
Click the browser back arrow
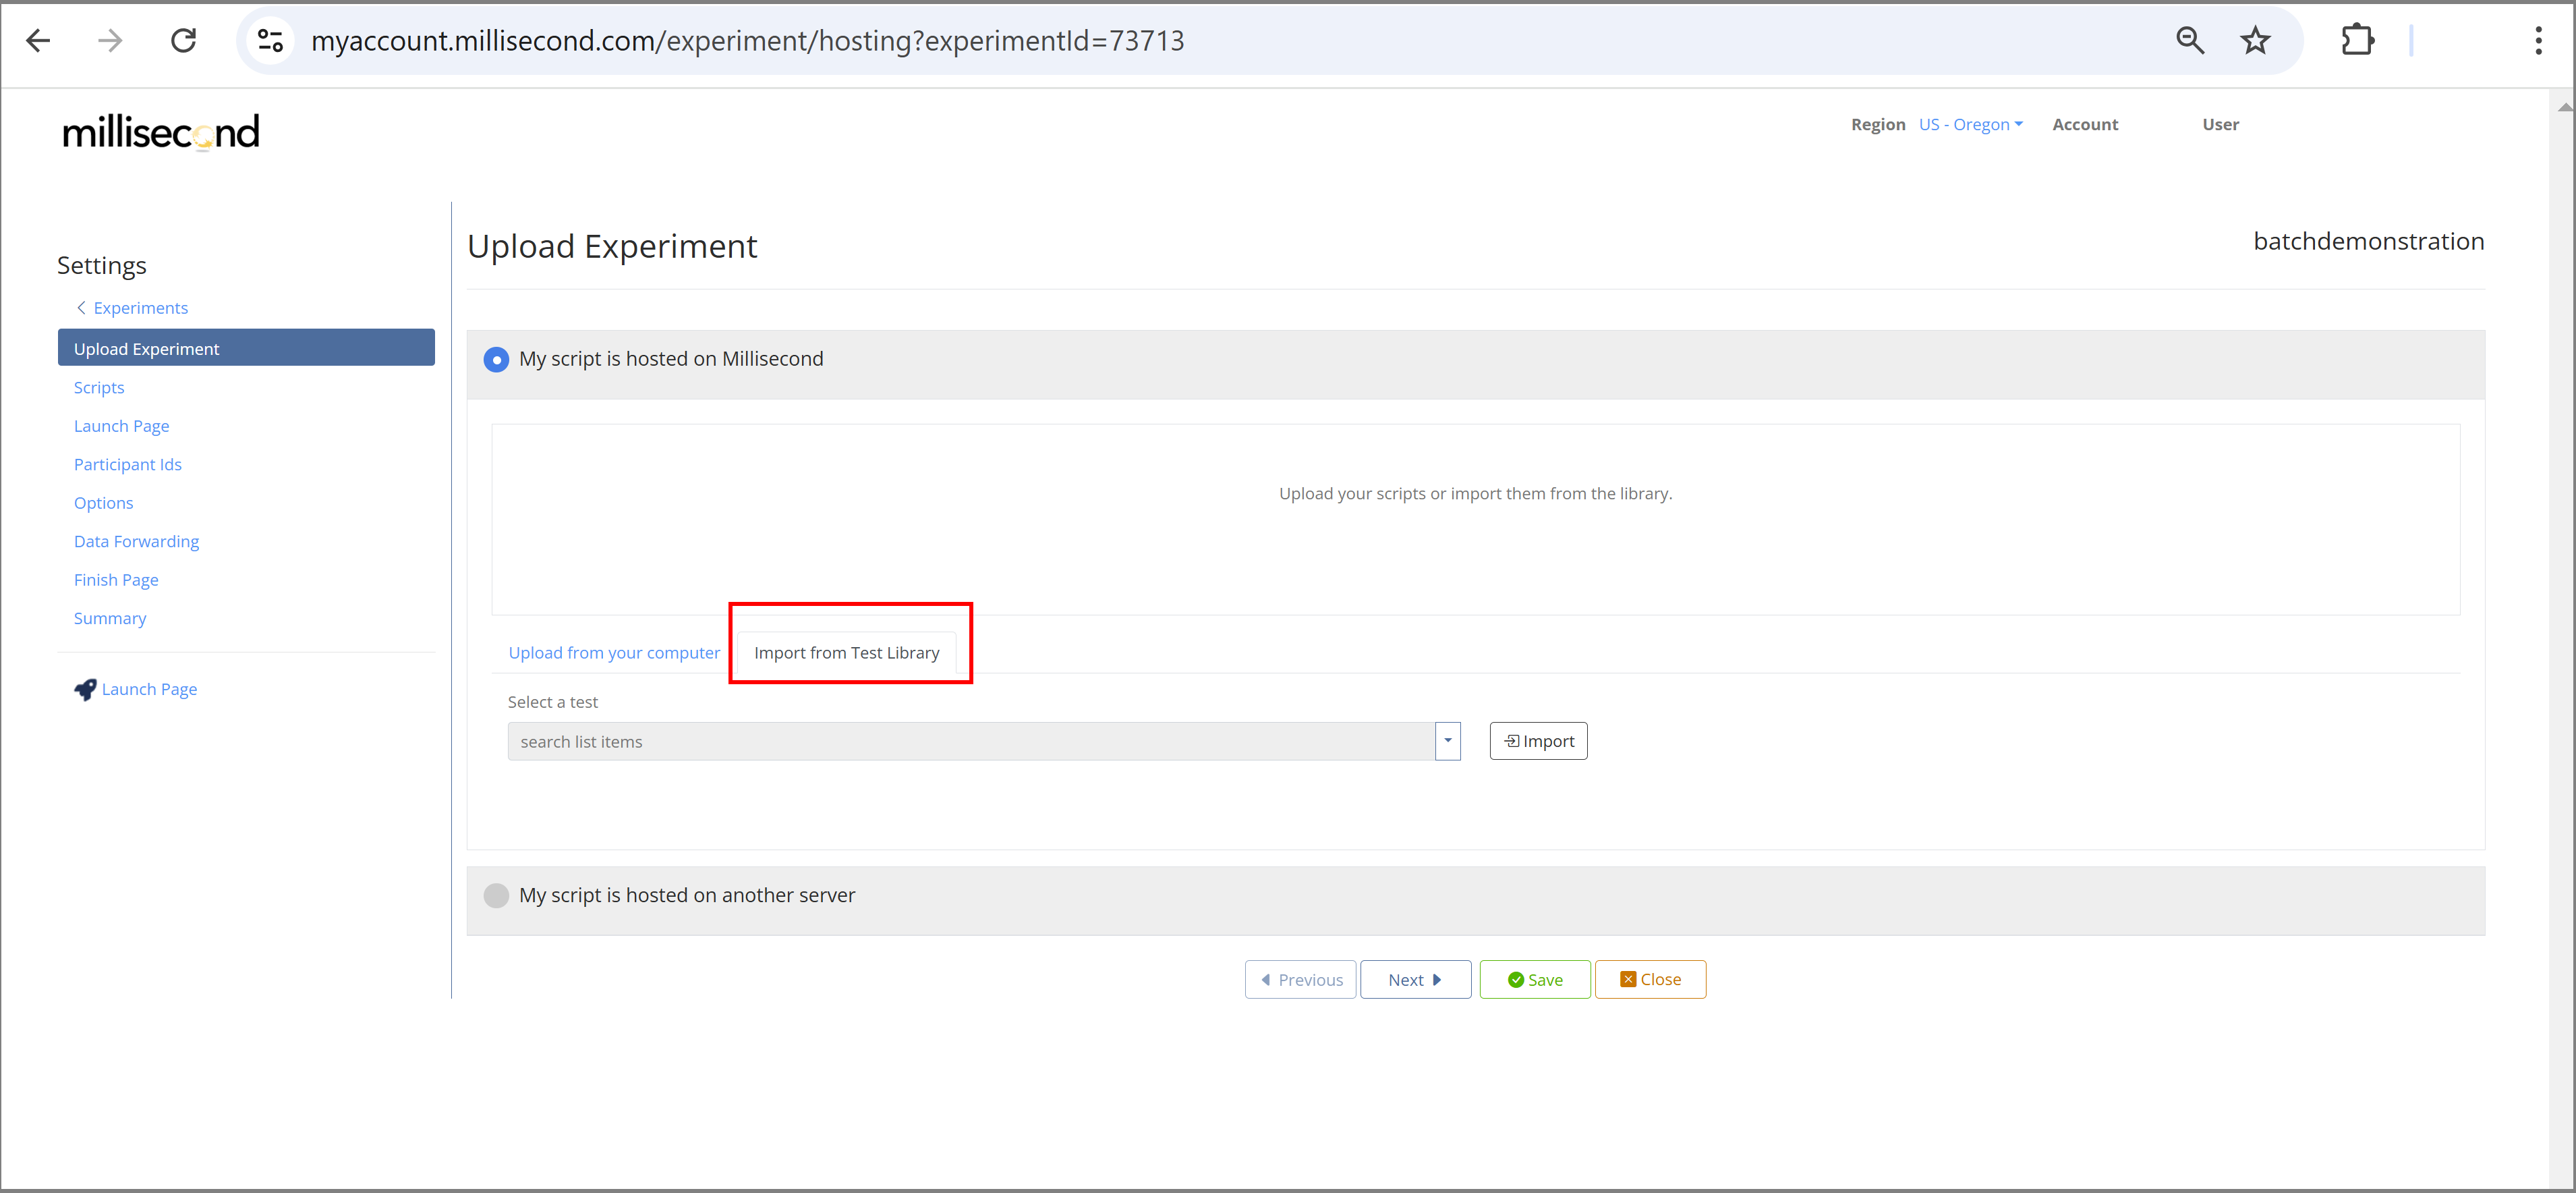38,41
